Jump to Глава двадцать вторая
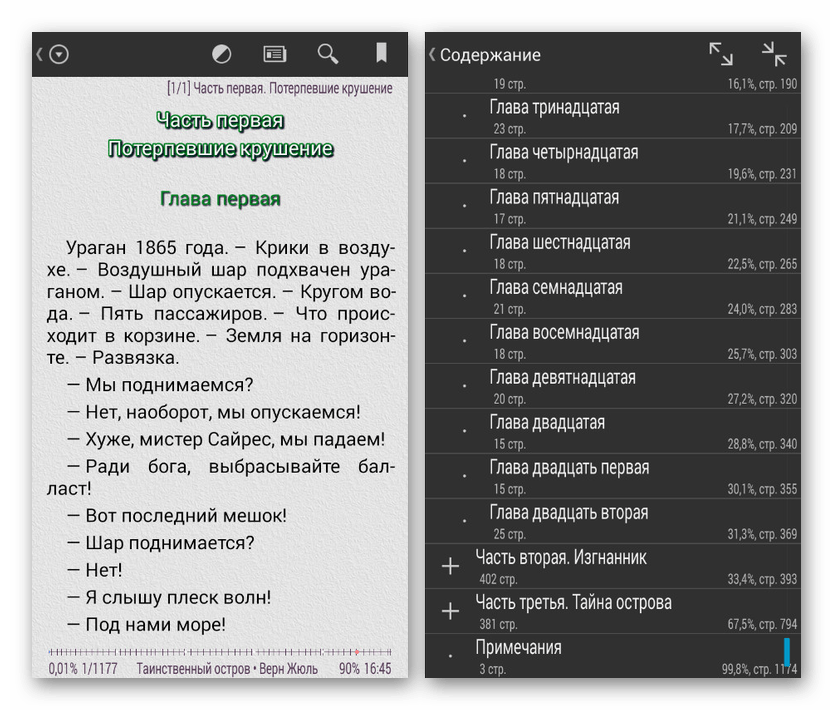The height and width of the screenshot is (710, 833). tap(568, 513)
